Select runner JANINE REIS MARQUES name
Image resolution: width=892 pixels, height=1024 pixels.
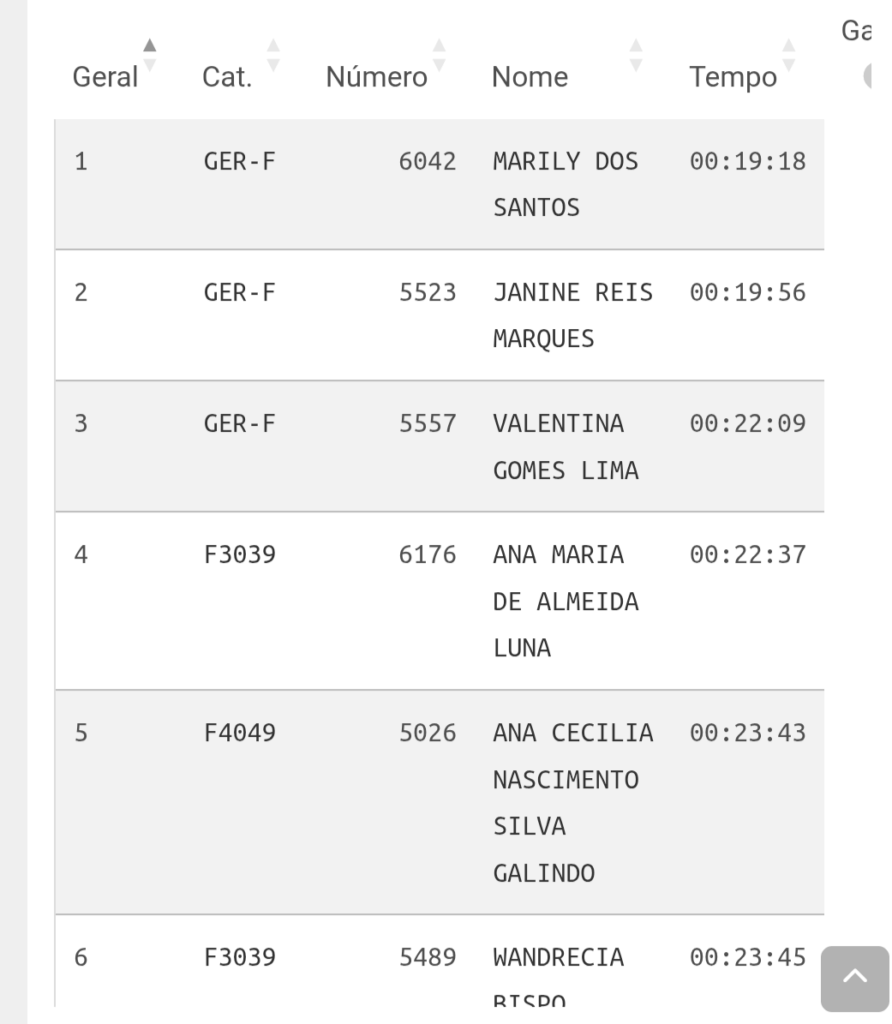tap(573, 315)
